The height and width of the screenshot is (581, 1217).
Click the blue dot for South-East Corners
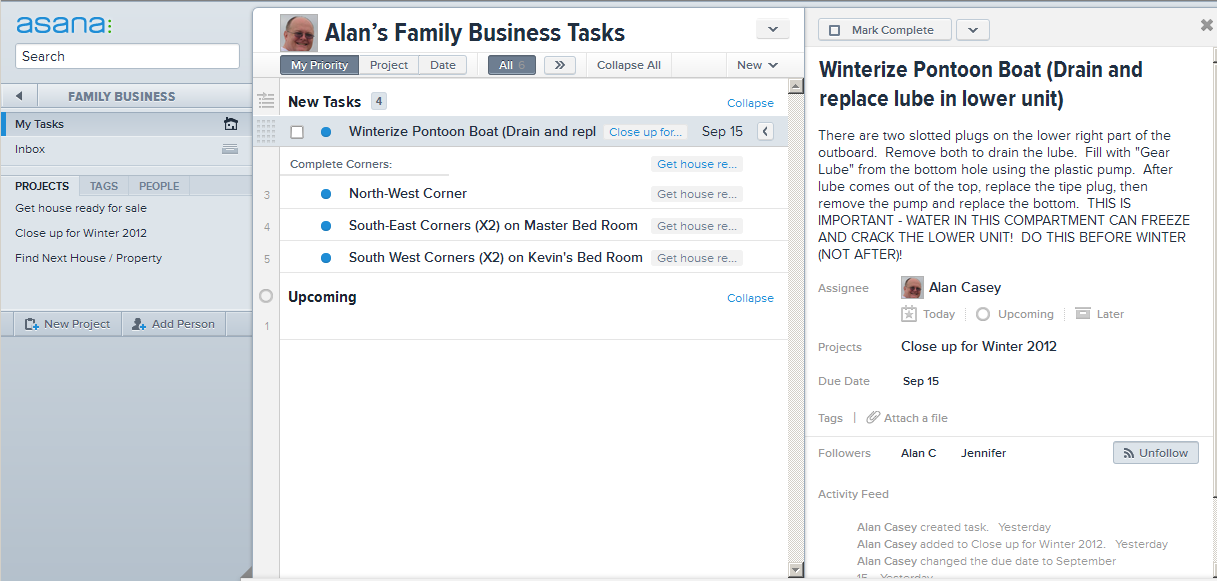coord(326,226)
